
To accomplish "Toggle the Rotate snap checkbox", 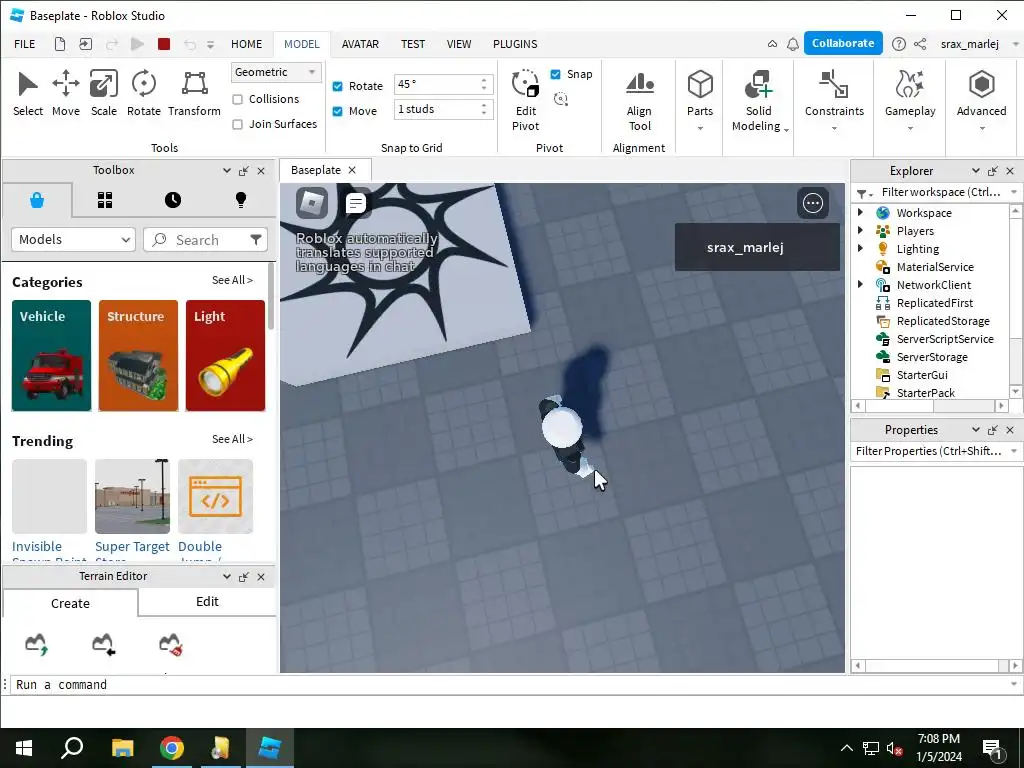I will point(338,86).
